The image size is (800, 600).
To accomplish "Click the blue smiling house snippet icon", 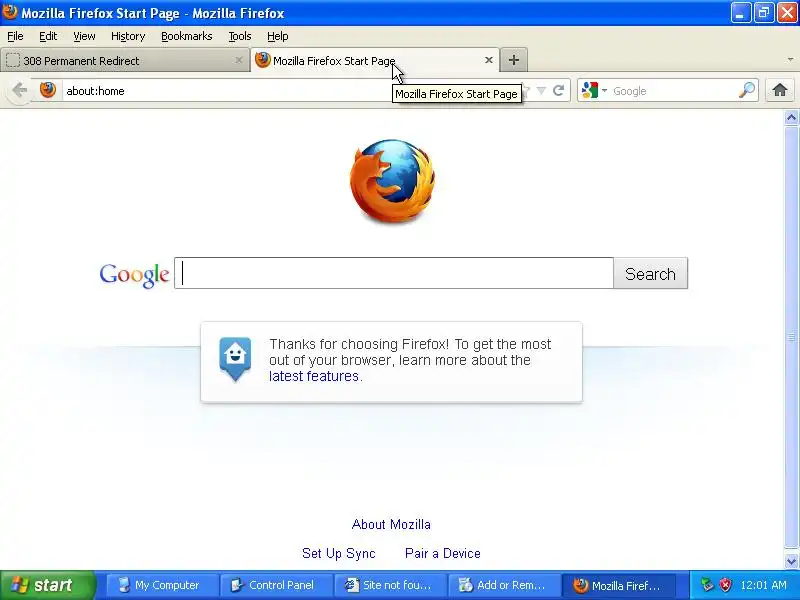I will [235, 359].
